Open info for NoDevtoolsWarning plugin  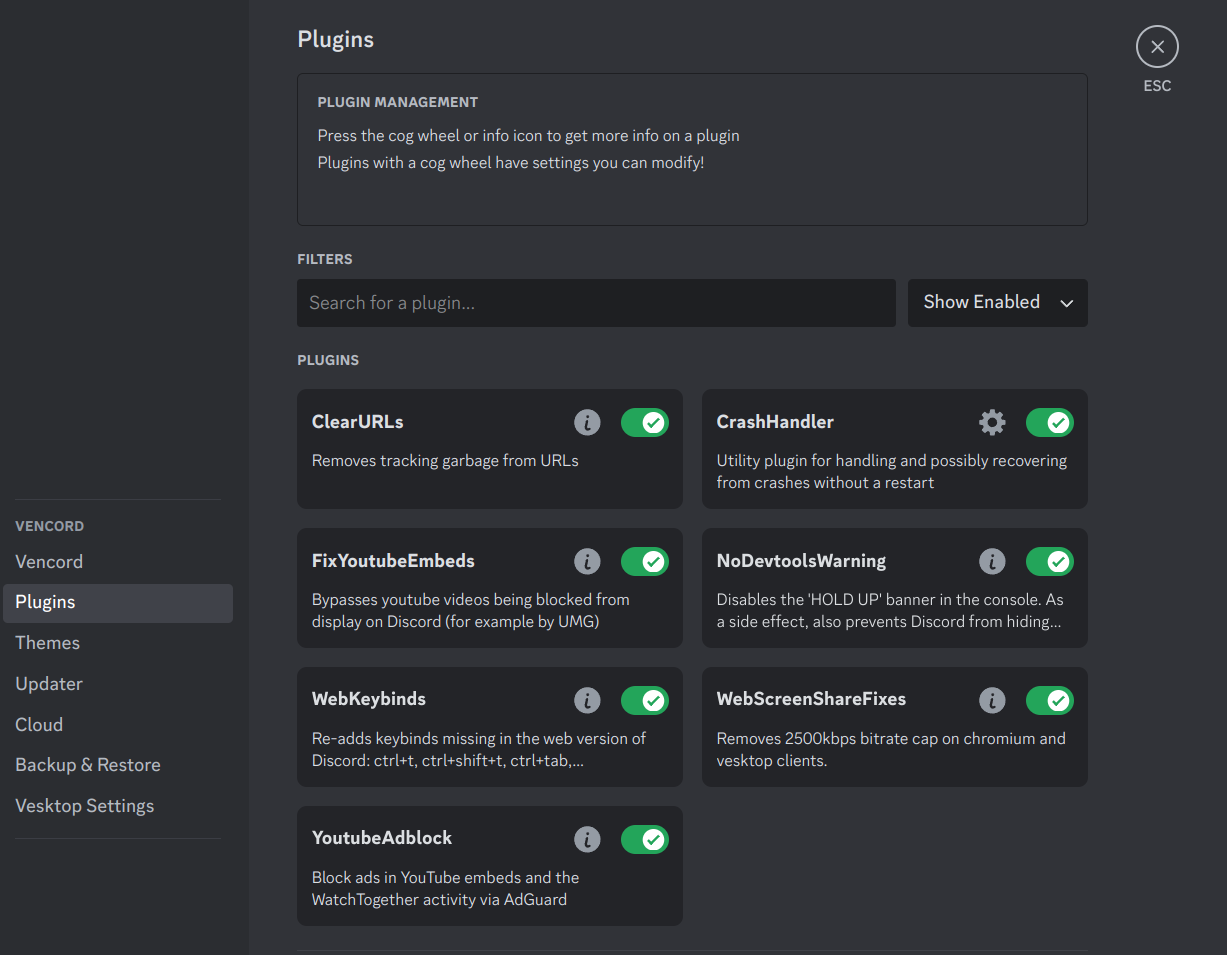(992, 561)
